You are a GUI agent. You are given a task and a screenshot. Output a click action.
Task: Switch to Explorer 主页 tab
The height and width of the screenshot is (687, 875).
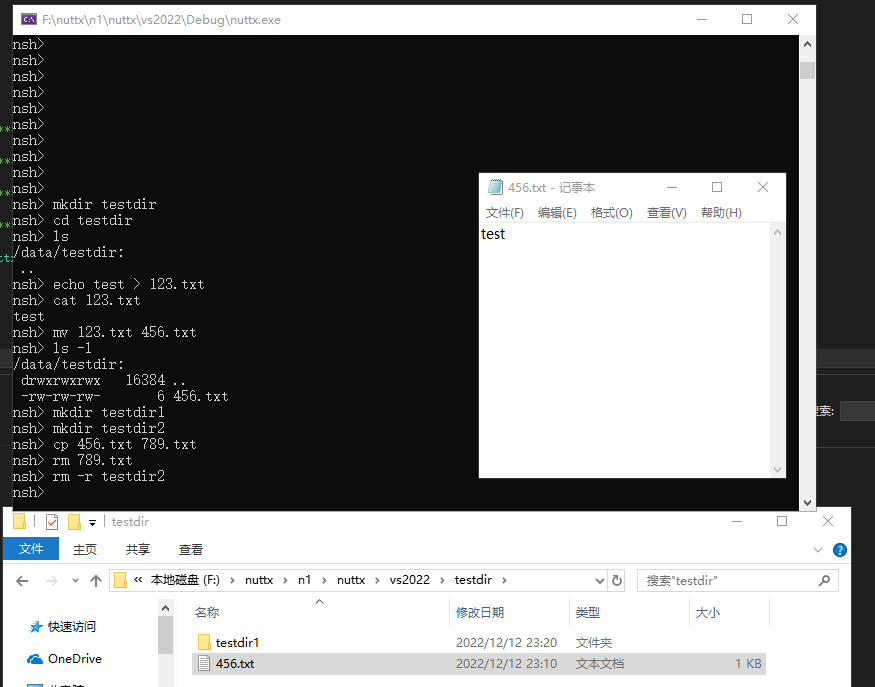tap(85, 549)
